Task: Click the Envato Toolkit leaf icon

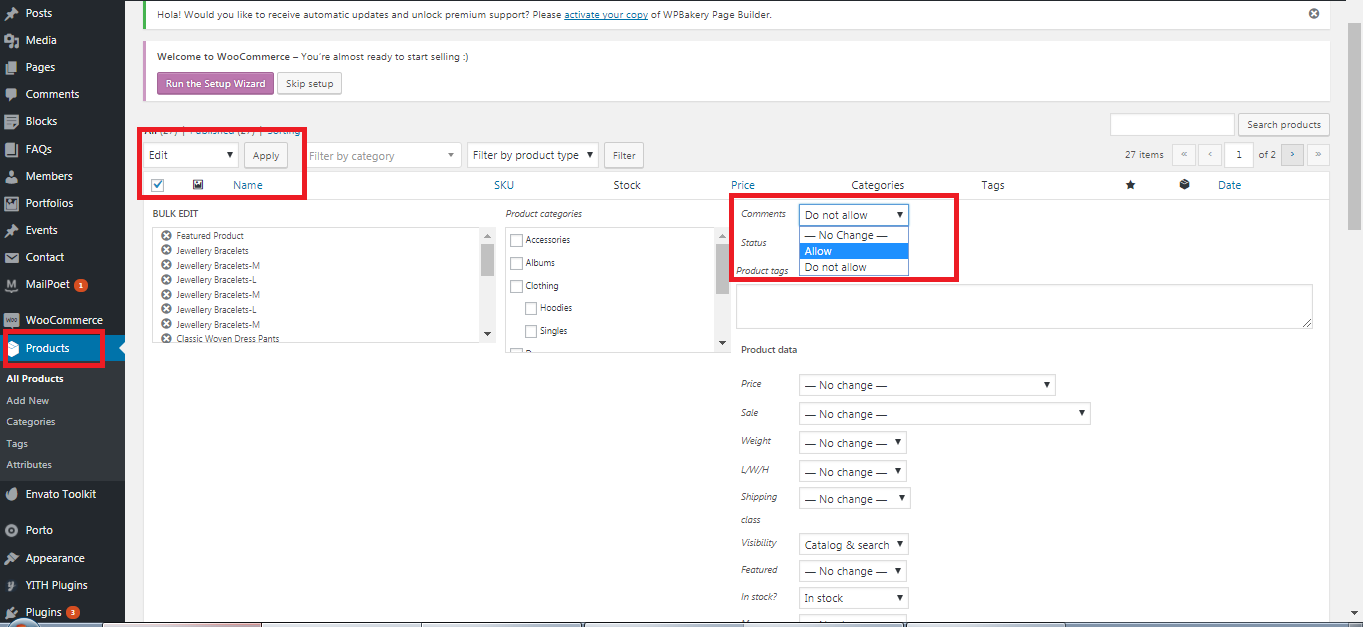Action: [x=11, y=494]
